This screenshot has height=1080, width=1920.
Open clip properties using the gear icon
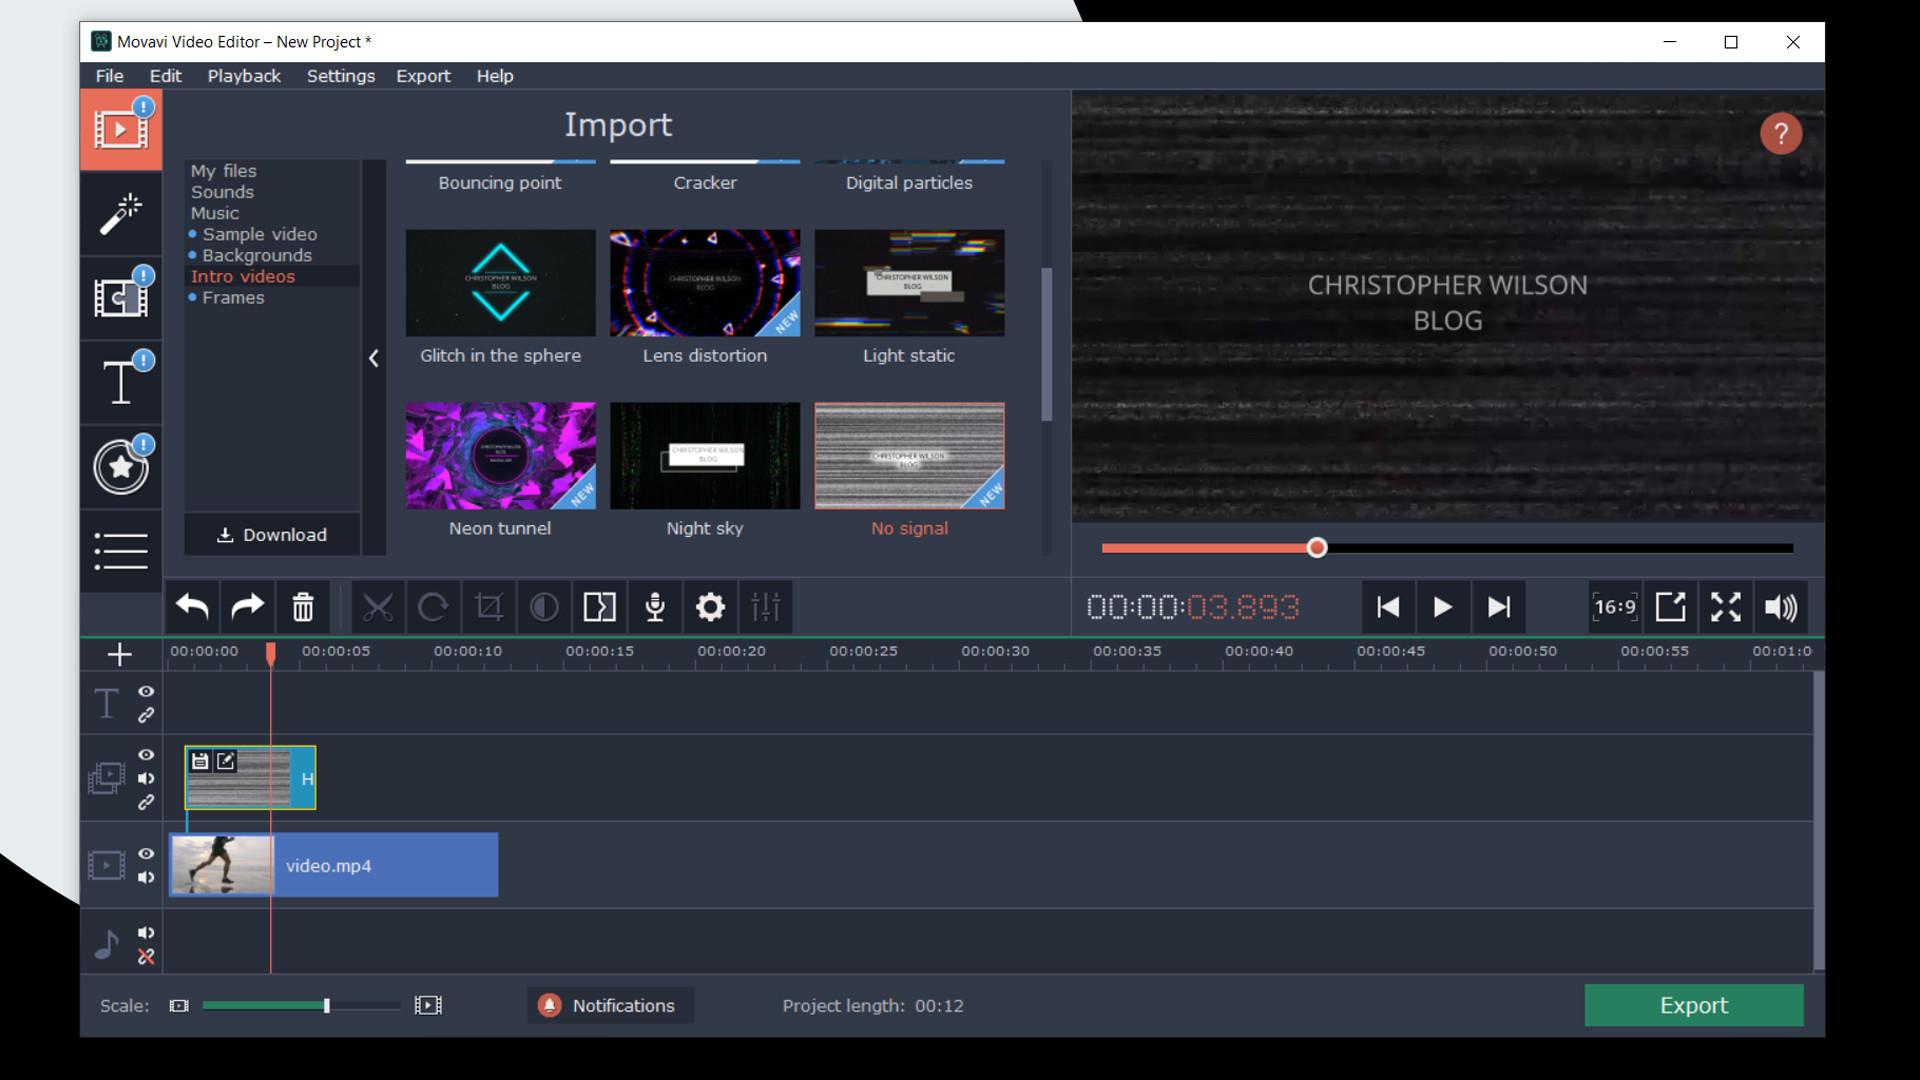(710, 607)
